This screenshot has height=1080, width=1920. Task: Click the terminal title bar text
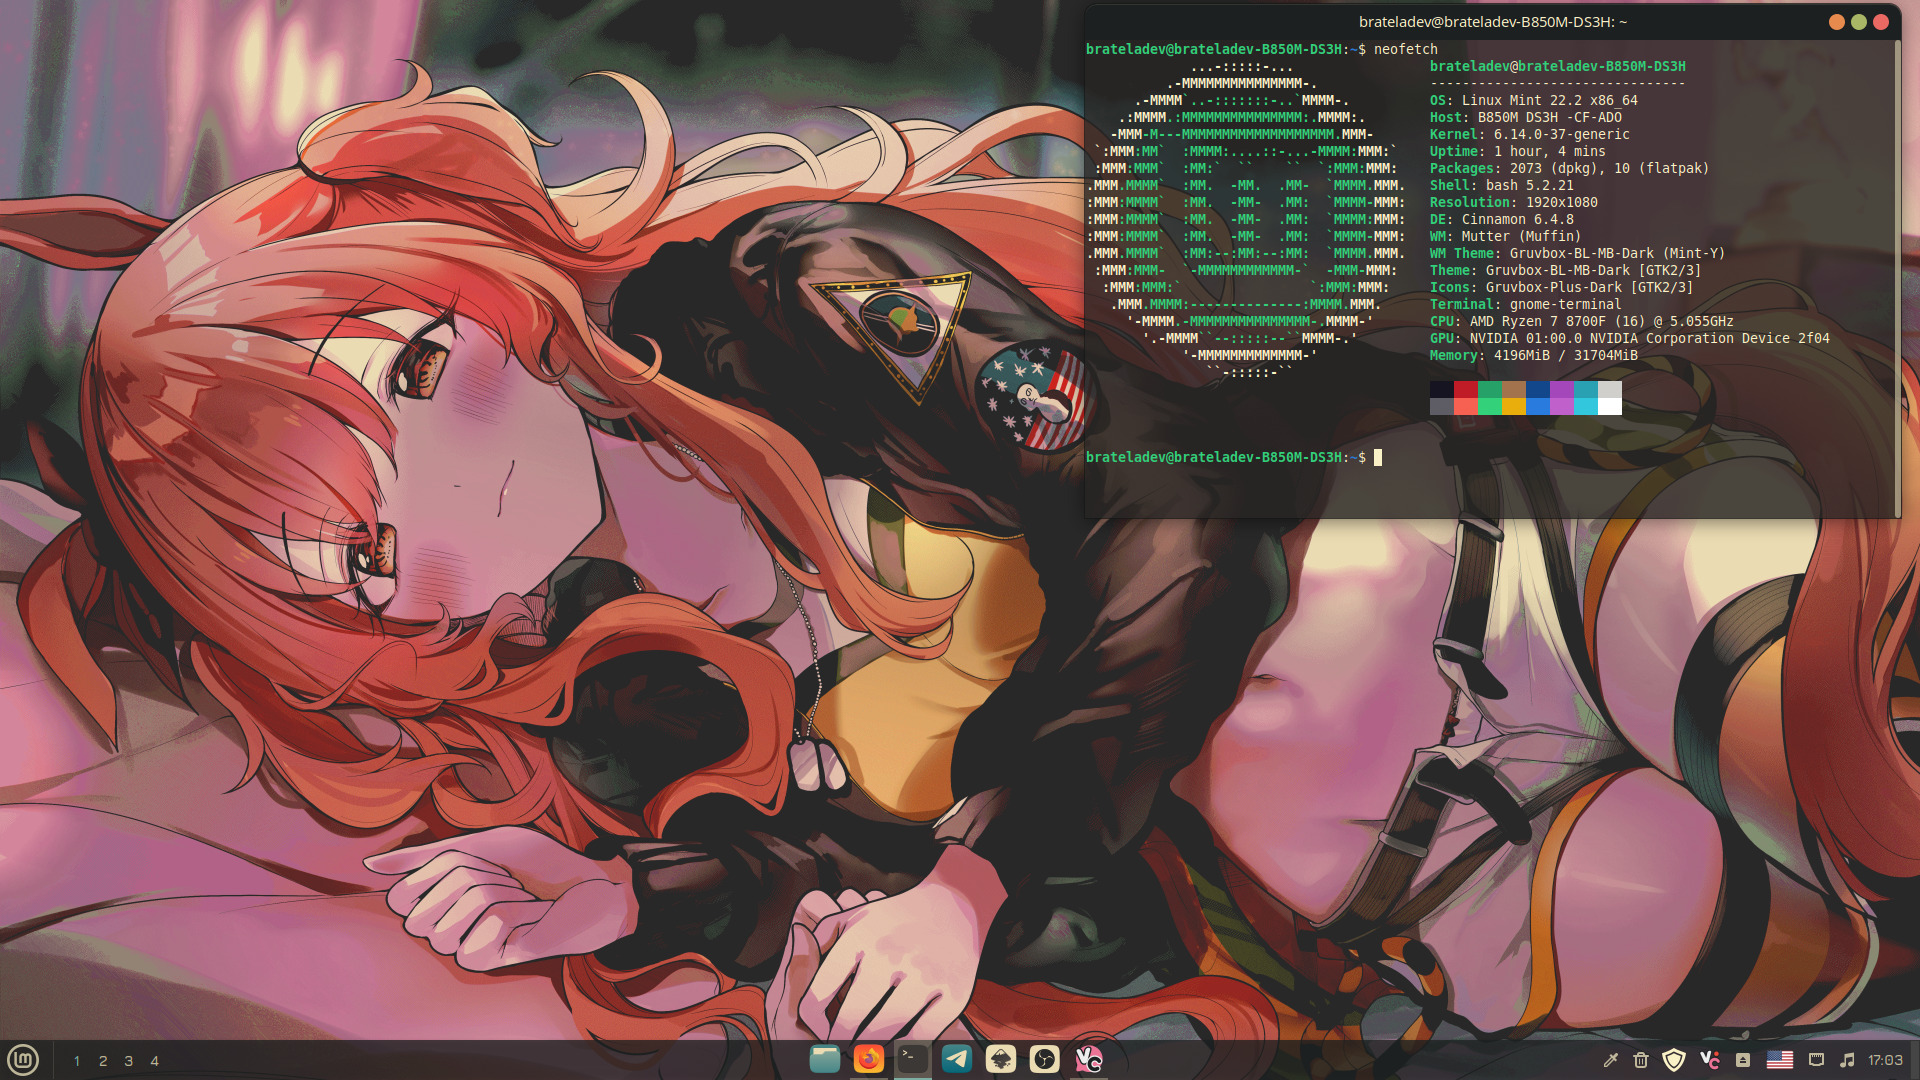(x=1492, y=22)
